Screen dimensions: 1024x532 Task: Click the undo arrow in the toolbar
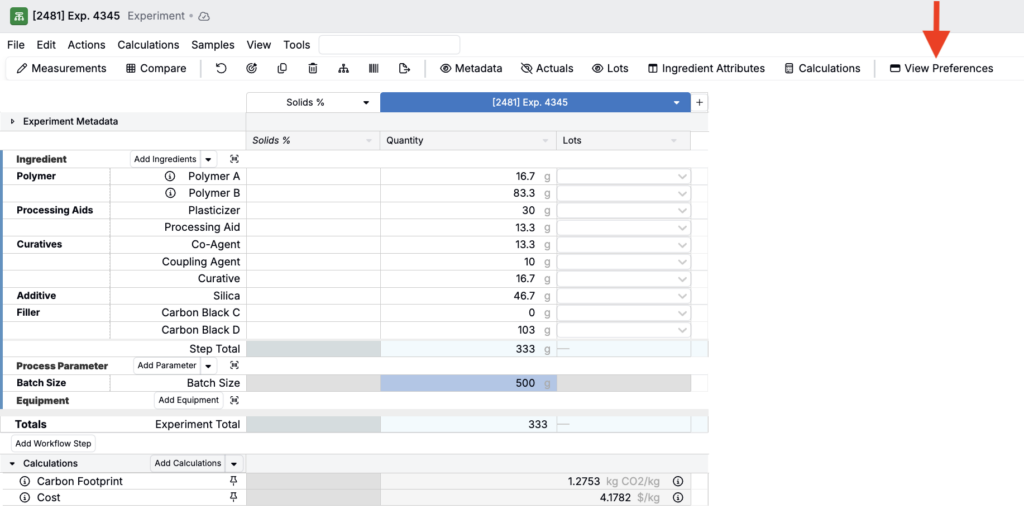click(221, 68)
